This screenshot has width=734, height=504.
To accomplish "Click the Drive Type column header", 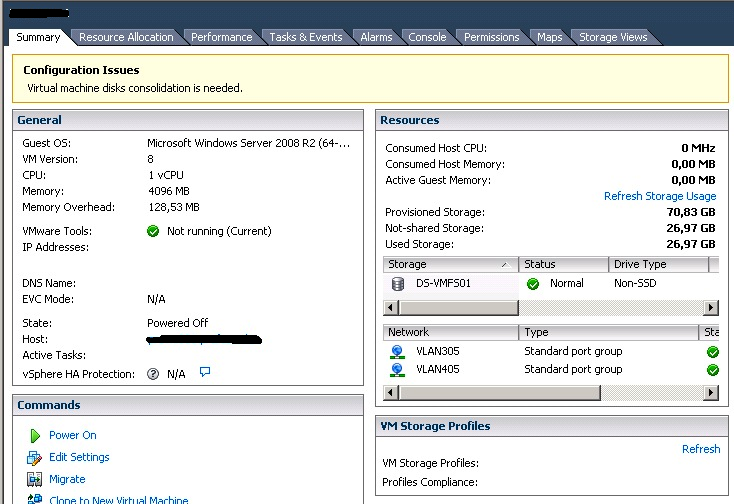I will click(x=659, y=264).
